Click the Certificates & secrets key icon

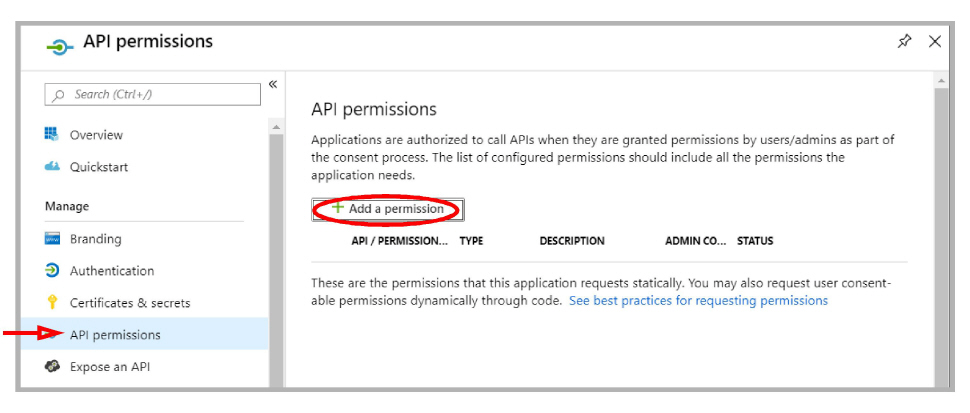click(53, 303)
